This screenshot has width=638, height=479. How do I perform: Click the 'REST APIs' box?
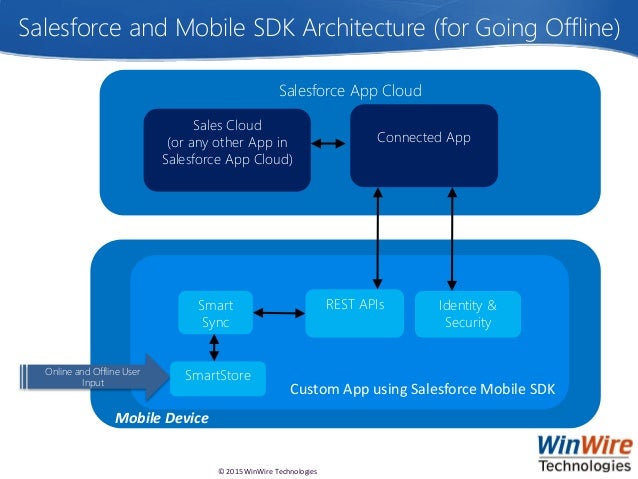click(x=354, y=313)
